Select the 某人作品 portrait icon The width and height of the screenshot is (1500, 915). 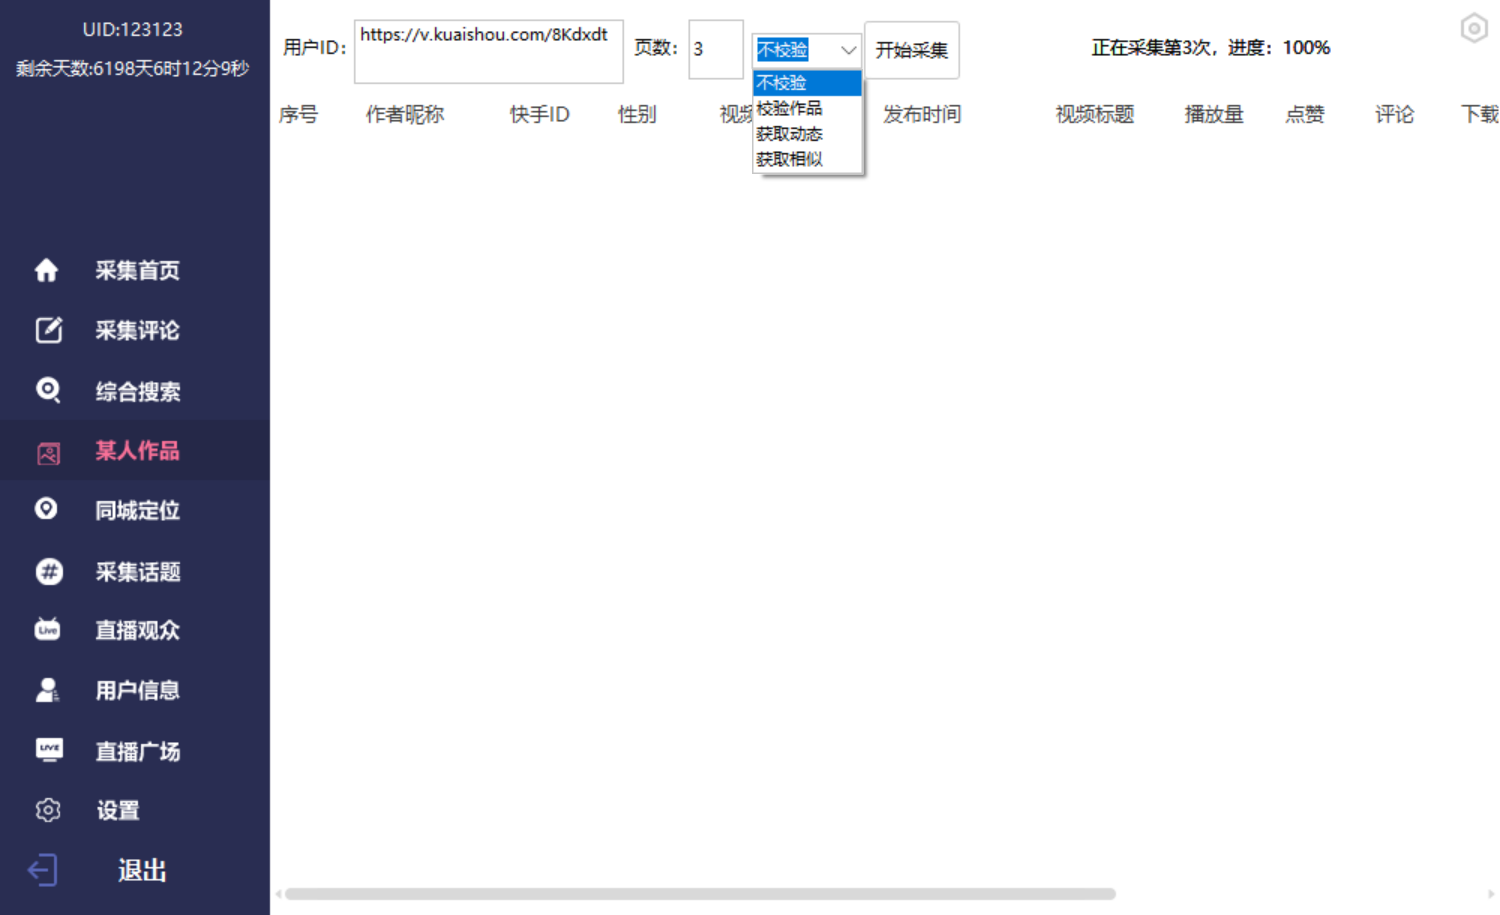47,451
